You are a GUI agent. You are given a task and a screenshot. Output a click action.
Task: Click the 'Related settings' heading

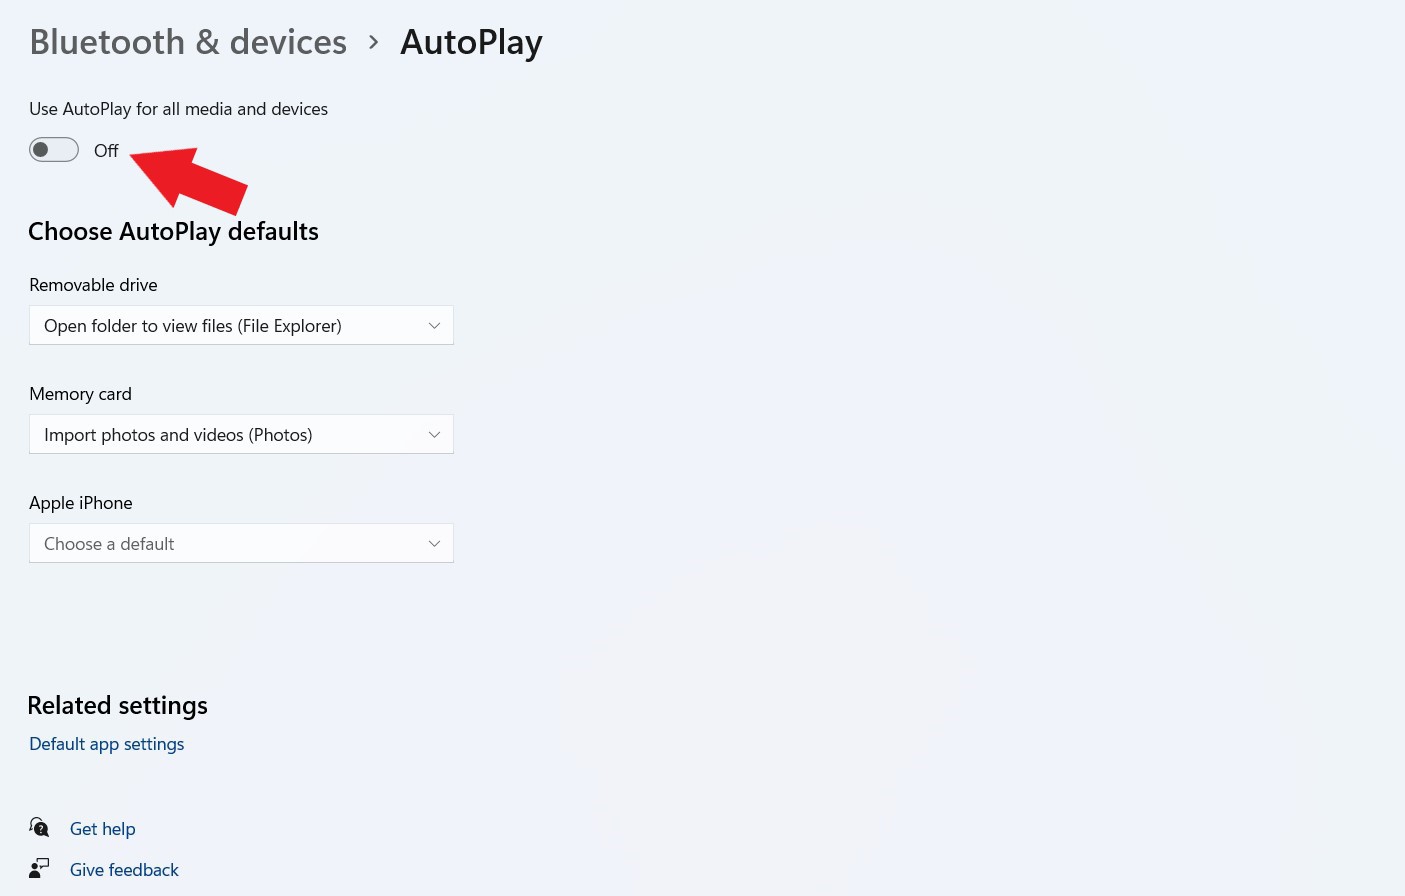point(118,706)
